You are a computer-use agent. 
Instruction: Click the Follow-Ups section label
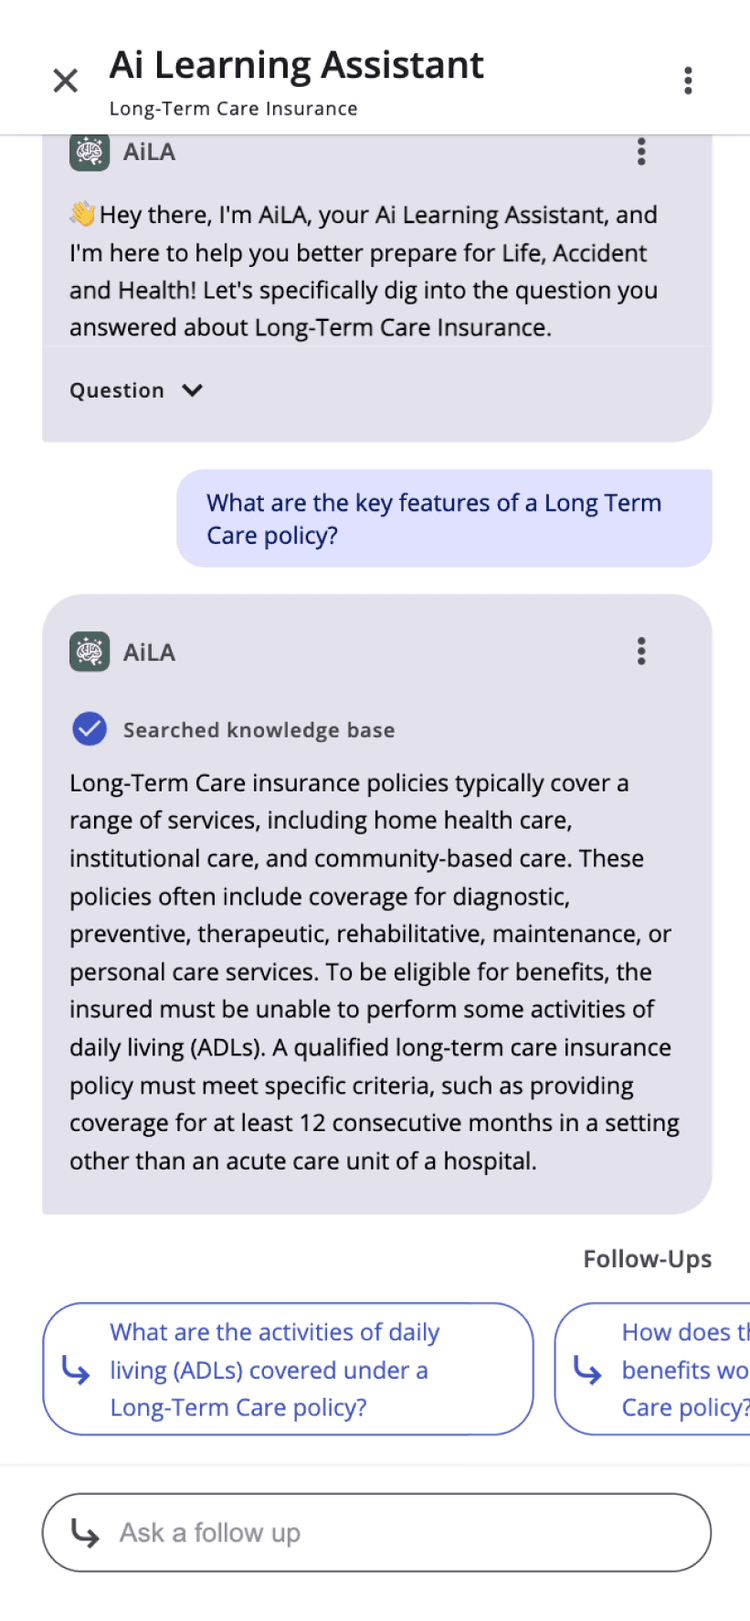pos(647,1259)
